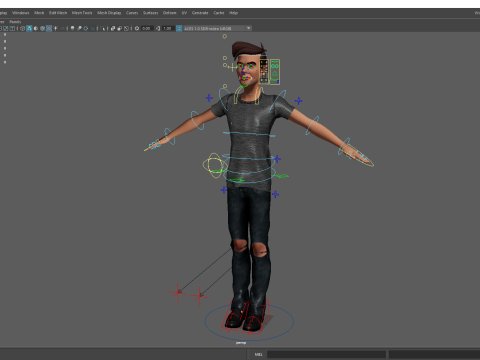Open the Curves menu
Viewport: 480px width, 360px height.
(x=132, y=13)
